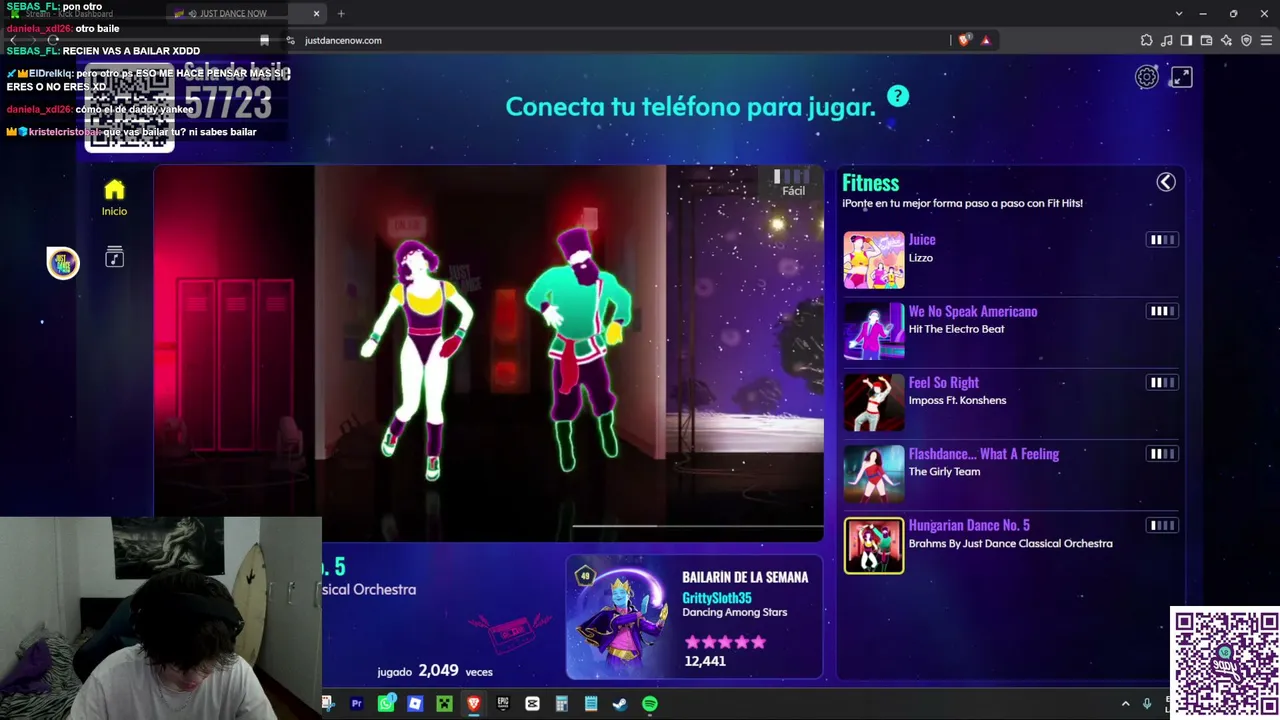The height and width of the screenshot is (720, 1280).
Task: Collapse Fitness playlist with back arrow
Action: (1166, 182)
